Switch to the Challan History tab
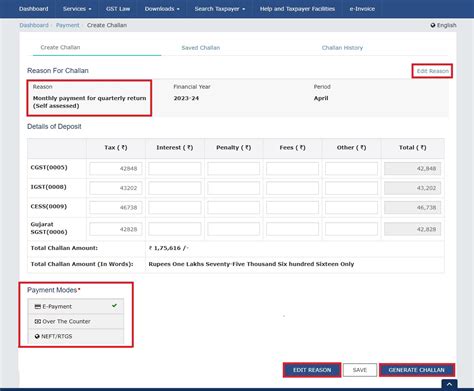474x391 pixels. 342,48
